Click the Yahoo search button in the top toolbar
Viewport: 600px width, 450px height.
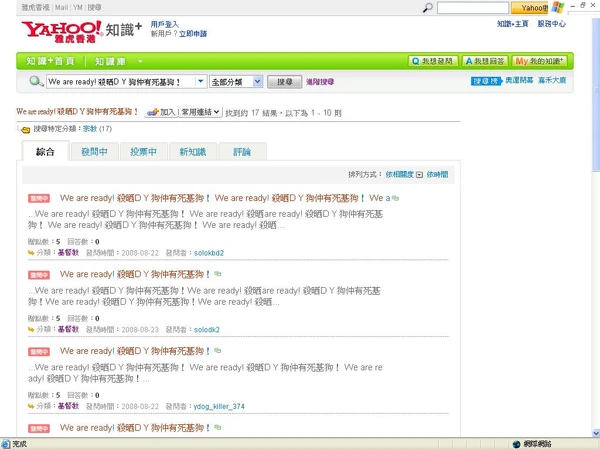[530, 8]
